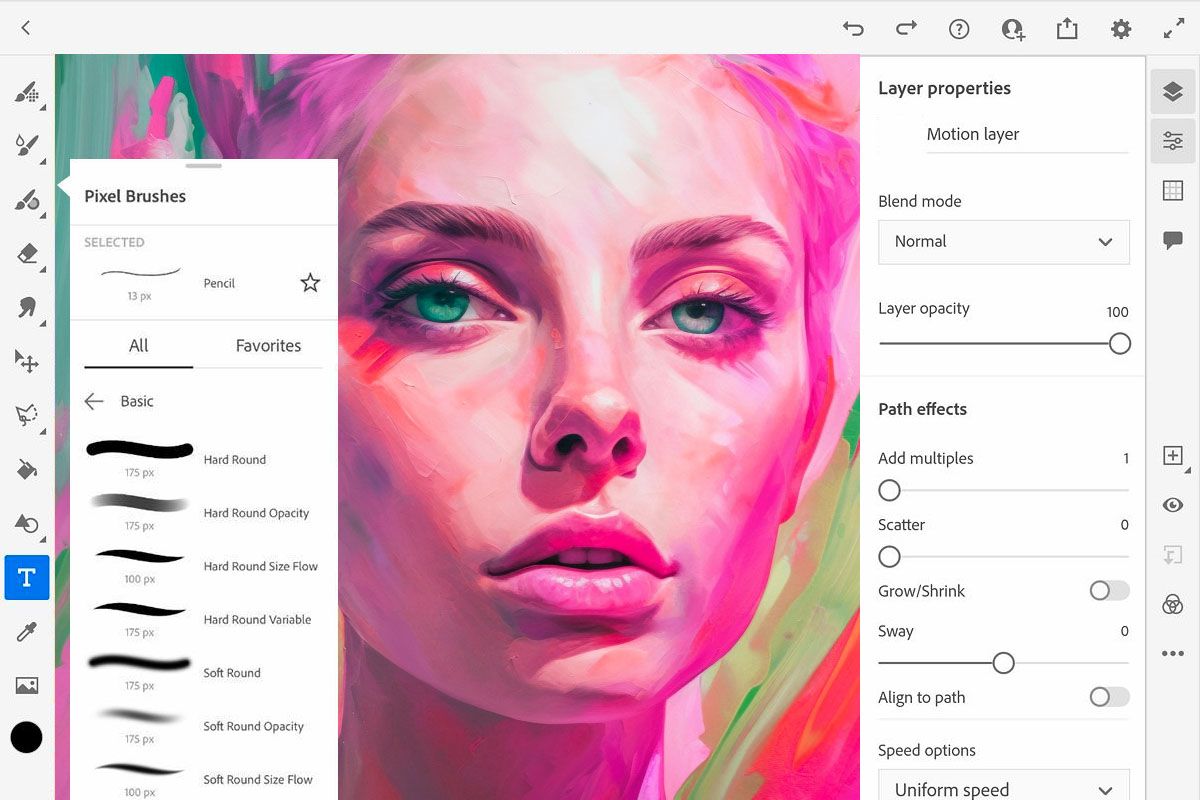Open the Uniform speed dropdown
1200x800 pixels.
click(1003, 788)
